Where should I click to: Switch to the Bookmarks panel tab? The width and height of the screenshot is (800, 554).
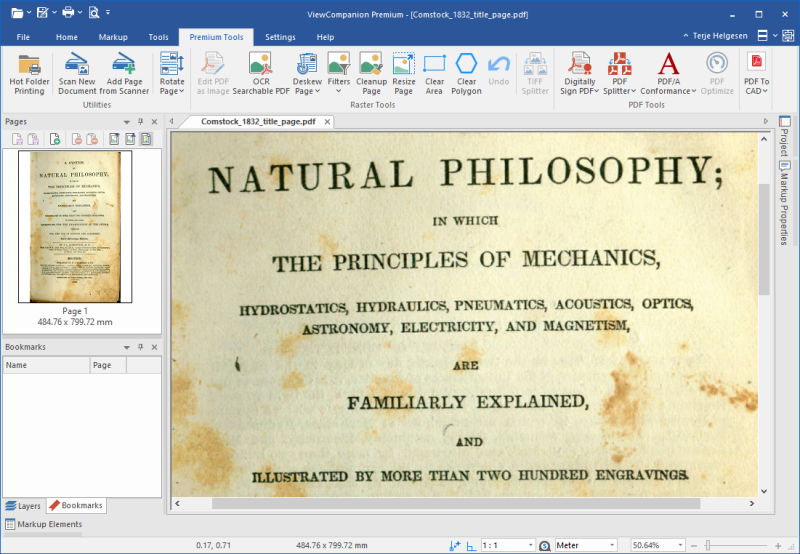tap(77, 506)
